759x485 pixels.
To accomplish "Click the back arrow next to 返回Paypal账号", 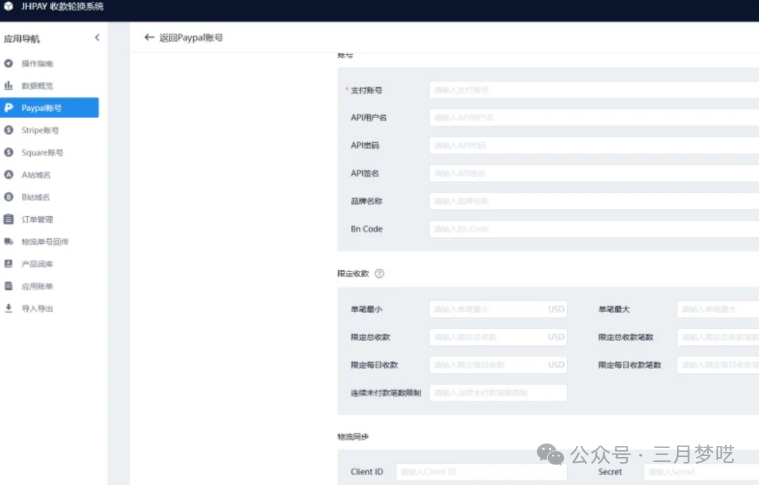I will click(x=149, y=37).
